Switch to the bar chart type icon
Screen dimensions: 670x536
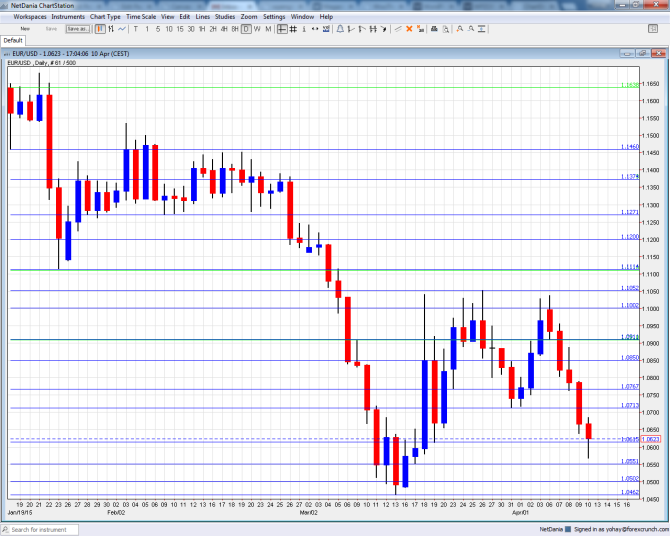tap(111, 29)
